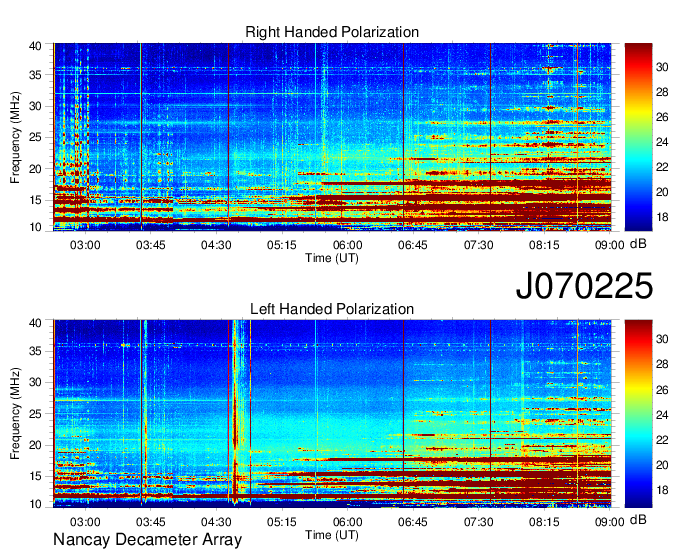
Task: Click the "dB" unit label of Left Handed colorbar
Action: pyautogui.click(x=638, y=520)
